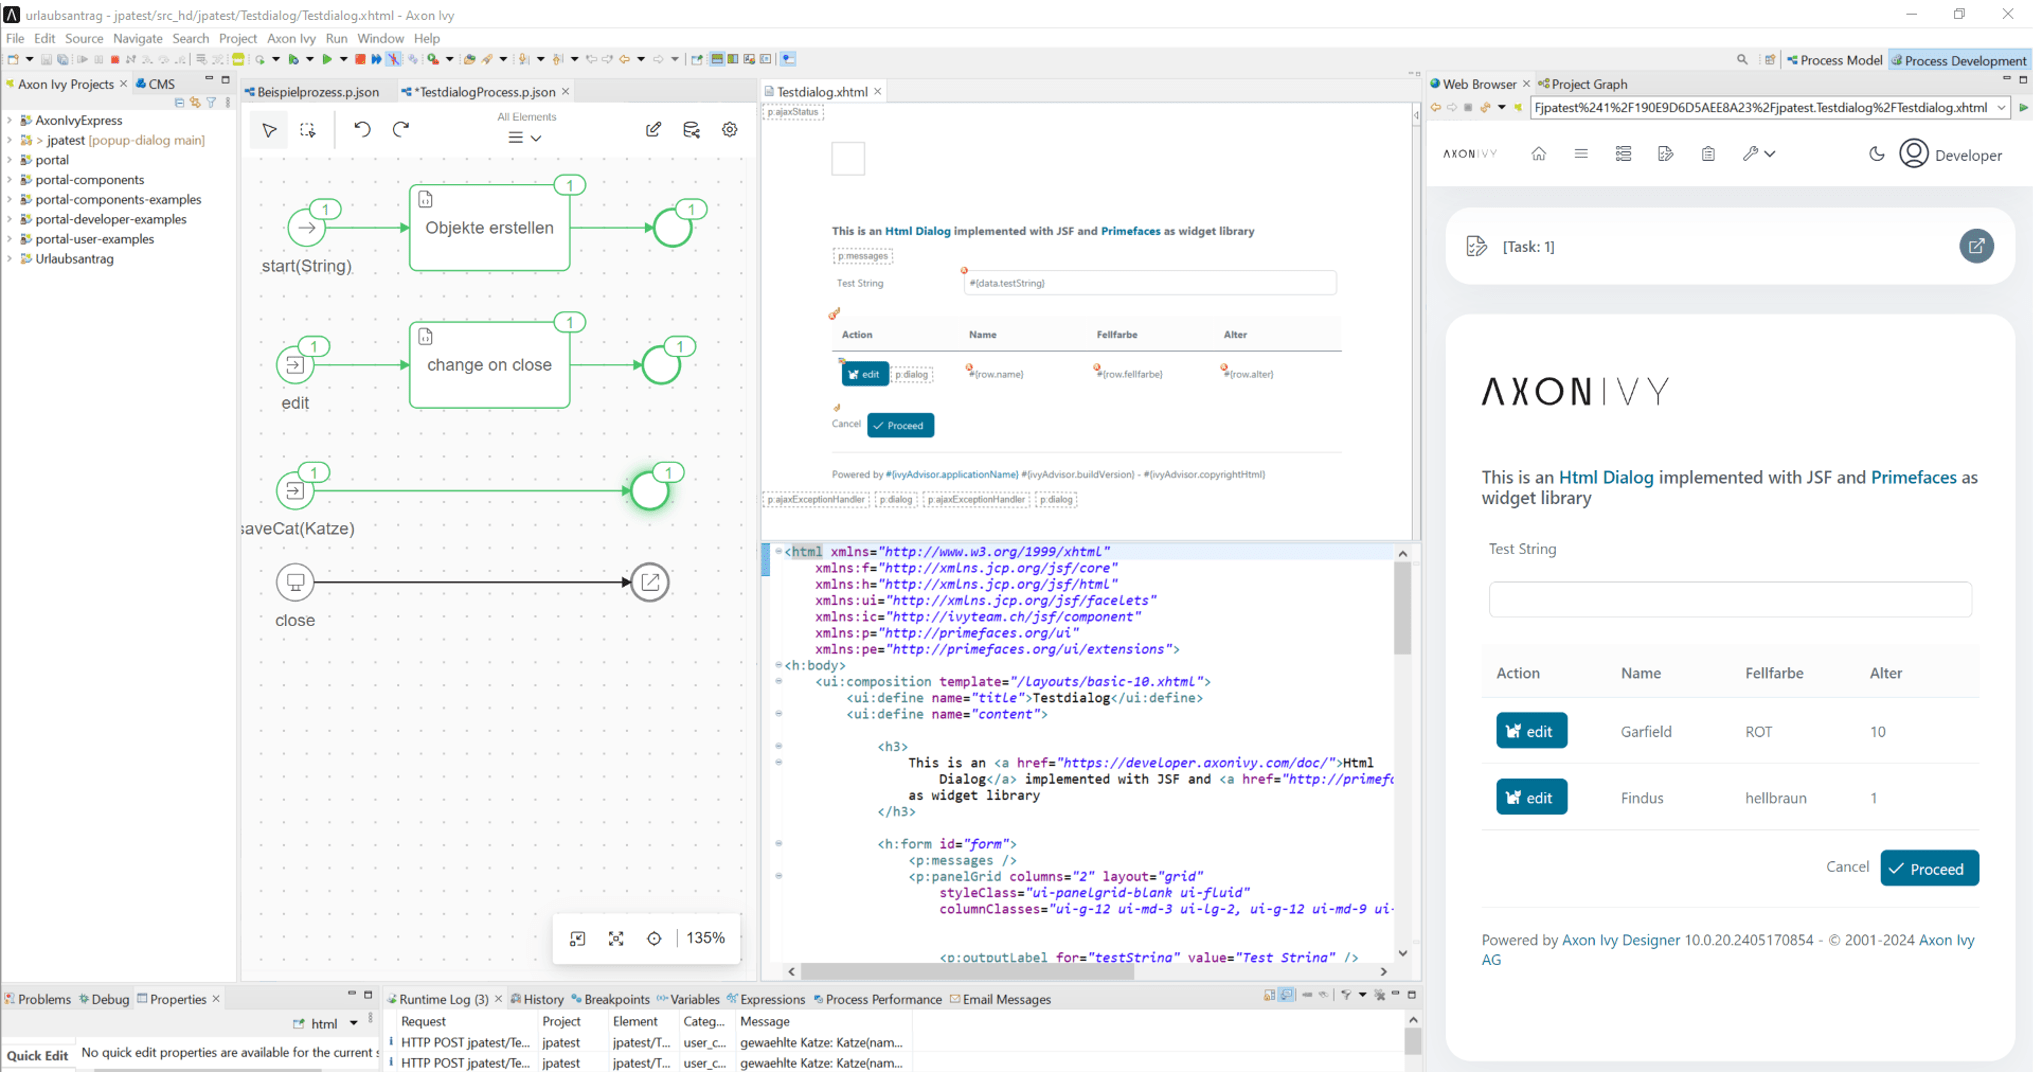
Task: Click the Developer user avatar icon
Action: (x=1913, y=154)
